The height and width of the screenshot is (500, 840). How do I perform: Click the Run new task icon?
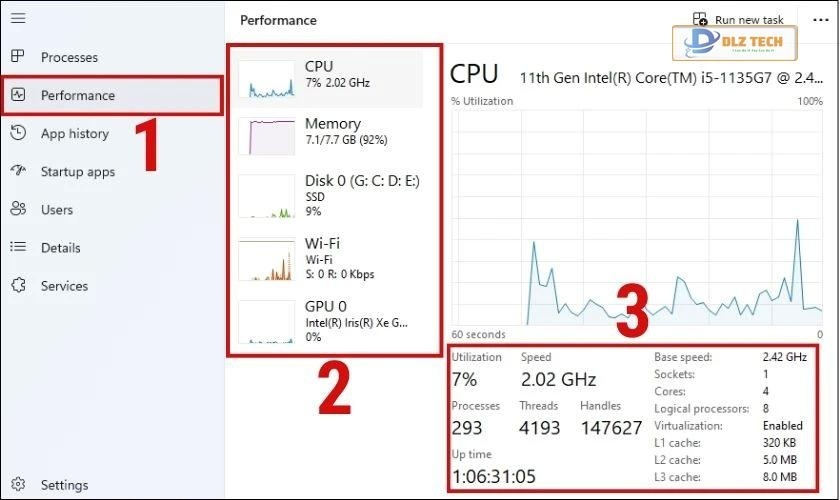(700, 20)
